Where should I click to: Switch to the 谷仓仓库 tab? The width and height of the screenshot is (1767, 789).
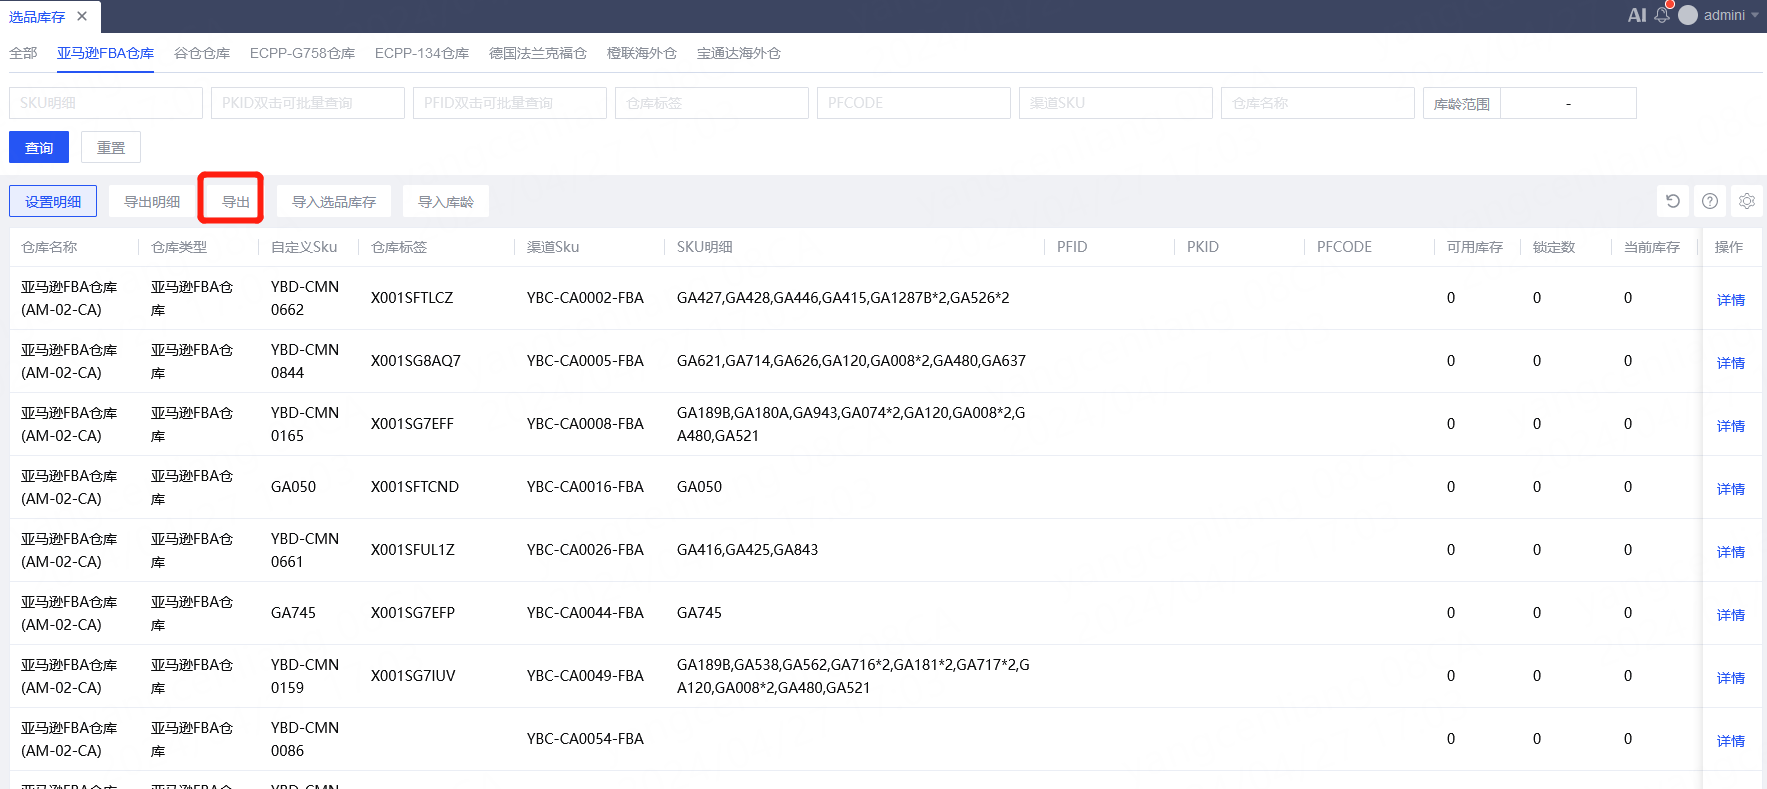(202, 53)
